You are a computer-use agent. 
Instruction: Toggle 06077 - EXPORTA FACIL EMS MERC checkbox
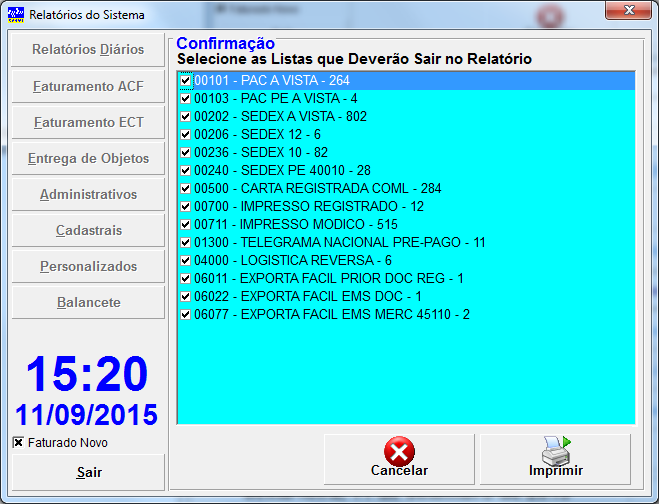click(185, 314)
